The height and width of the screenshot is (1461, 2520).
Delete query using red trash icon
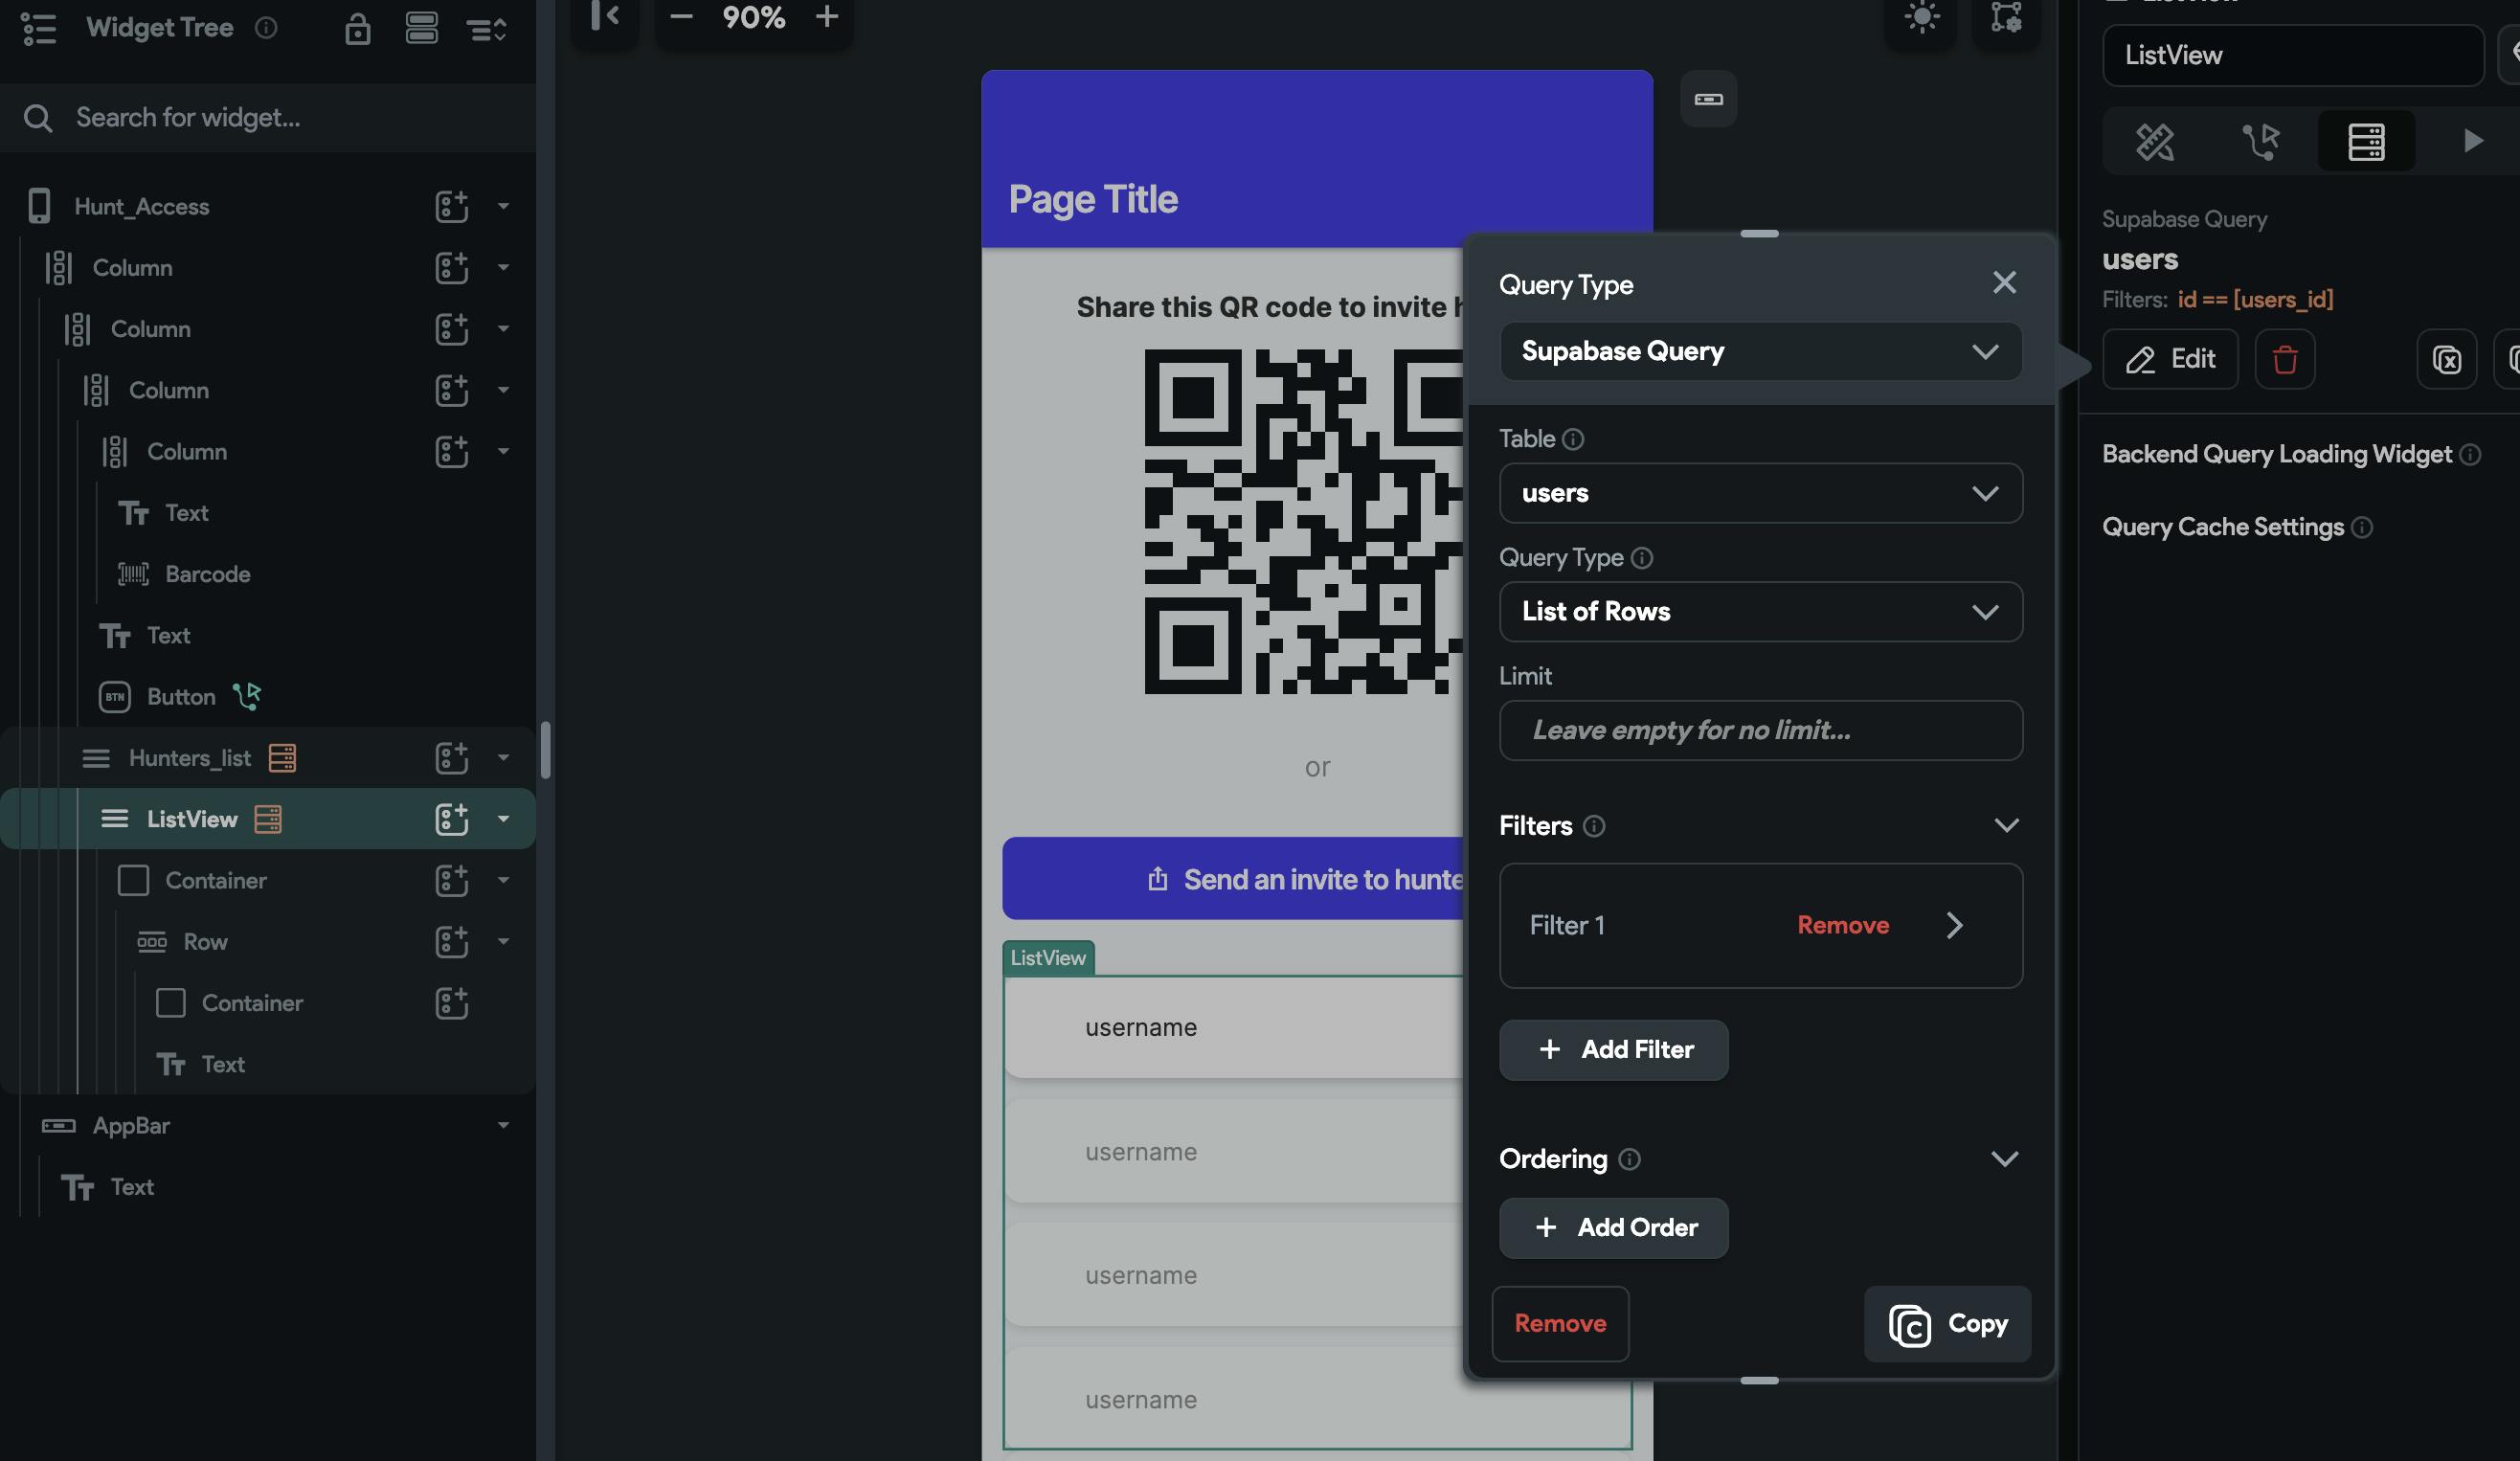[2284, 359]
